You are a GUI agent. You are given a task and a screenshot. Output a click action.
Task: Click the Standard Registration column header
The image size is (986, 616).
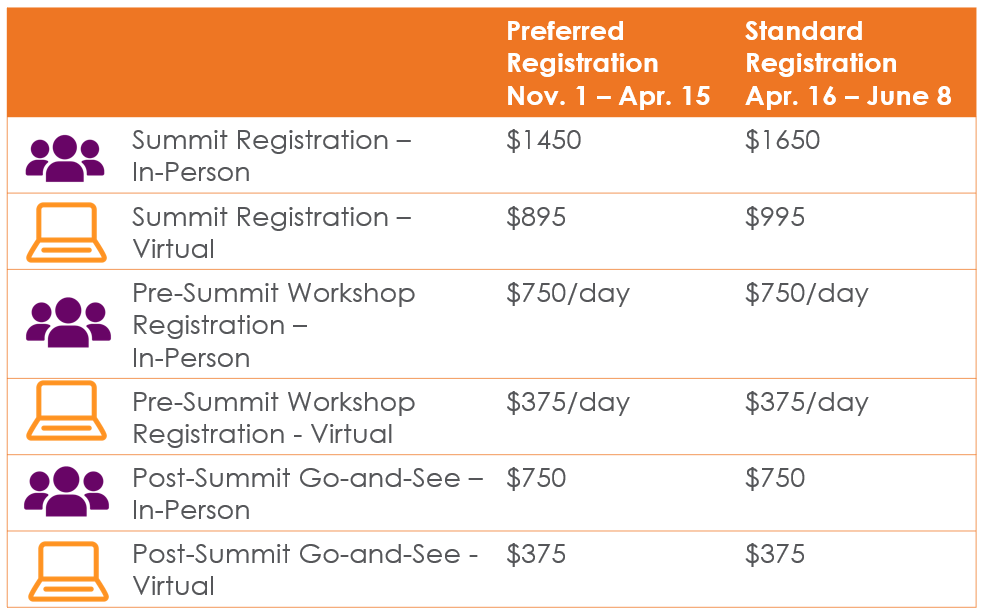[x=848, y=63]
